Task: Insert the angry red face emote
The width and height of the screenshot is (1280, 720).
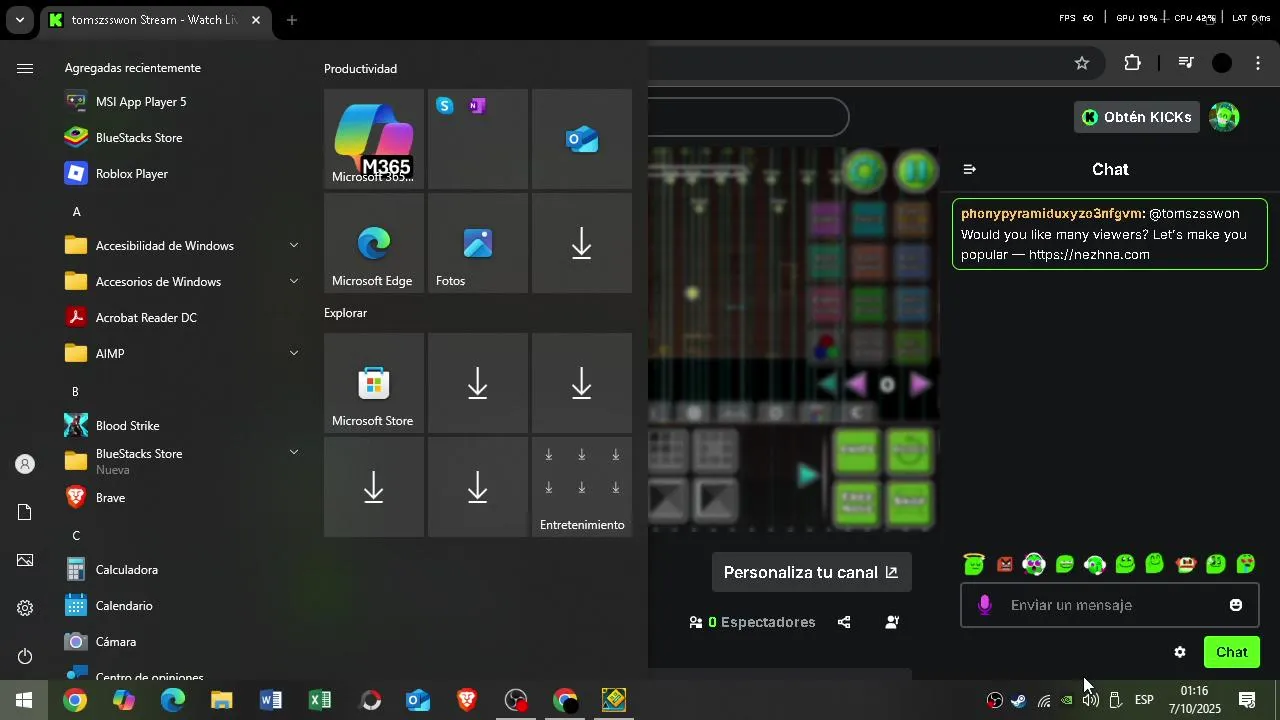Action: pyautogui.click(x=1005, y=564)
